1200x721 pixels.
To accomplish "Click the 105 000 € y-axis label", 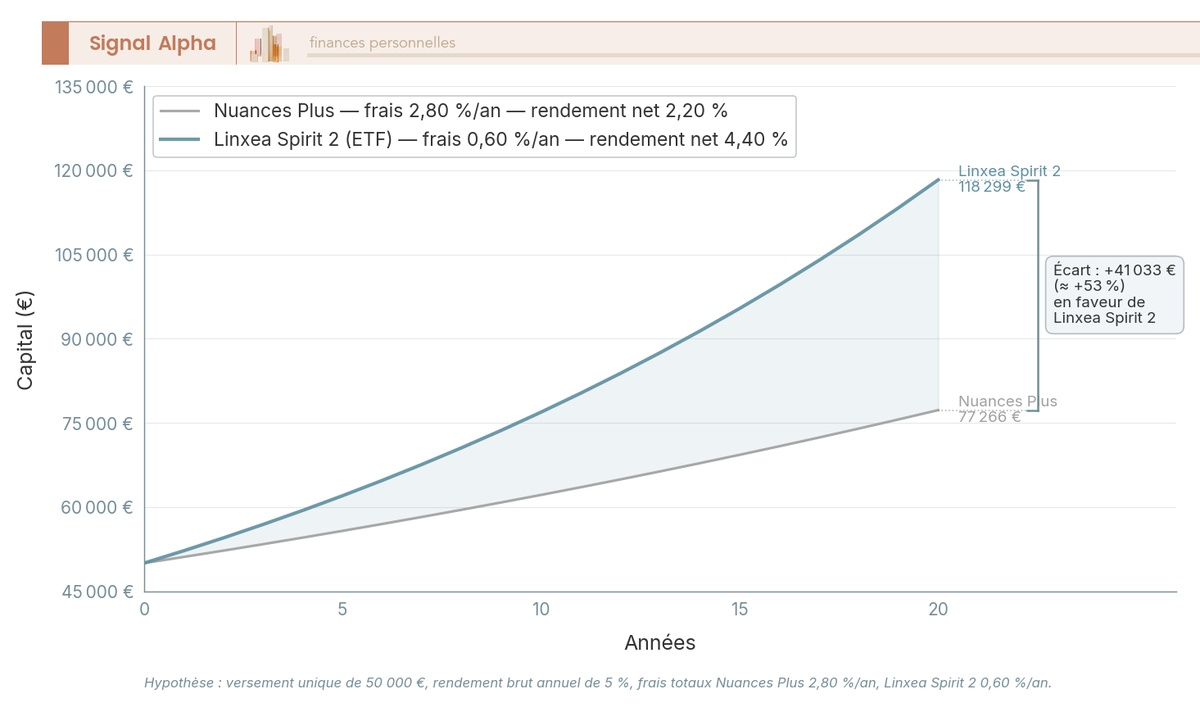I will coord(93,255).
